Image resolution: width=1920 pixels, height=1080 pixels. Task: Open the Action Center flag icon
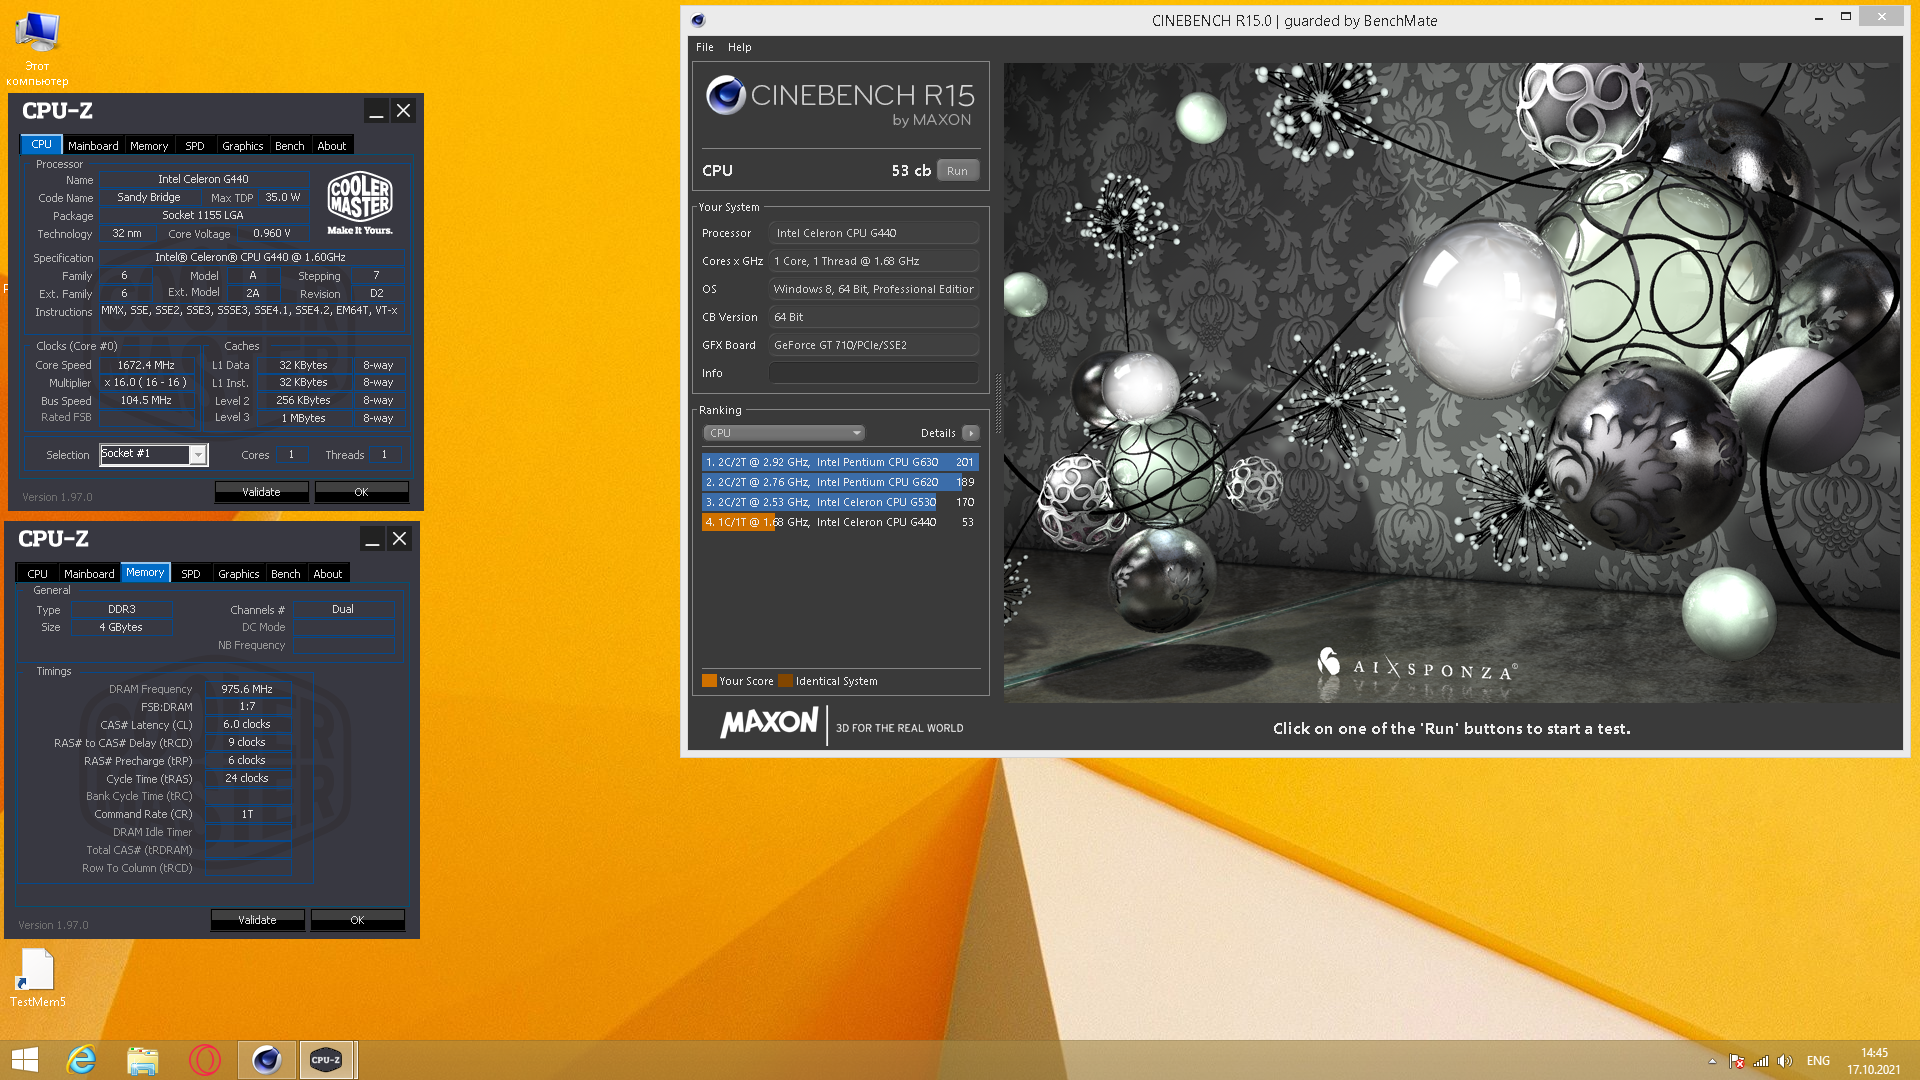point(1737,1061)
